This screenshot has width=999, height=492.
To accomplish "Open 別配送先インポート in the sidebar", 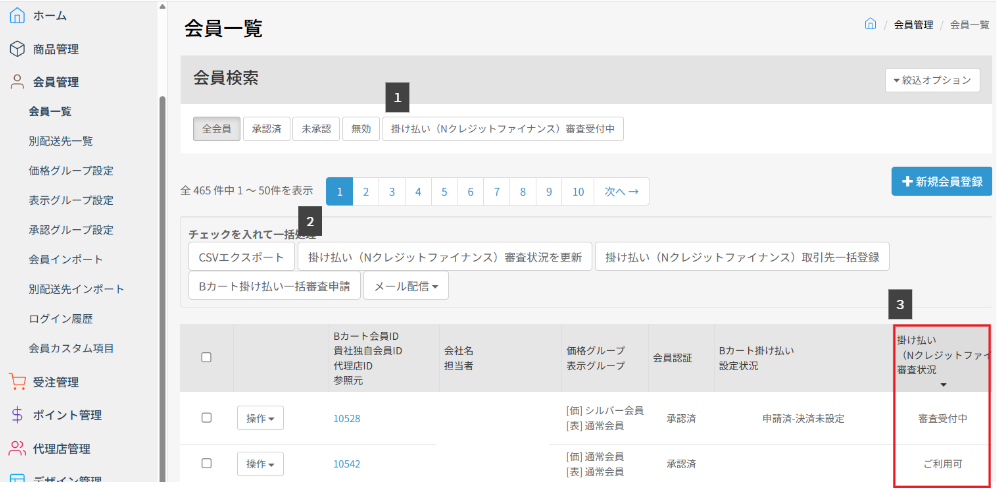I will tap(76, 289).
